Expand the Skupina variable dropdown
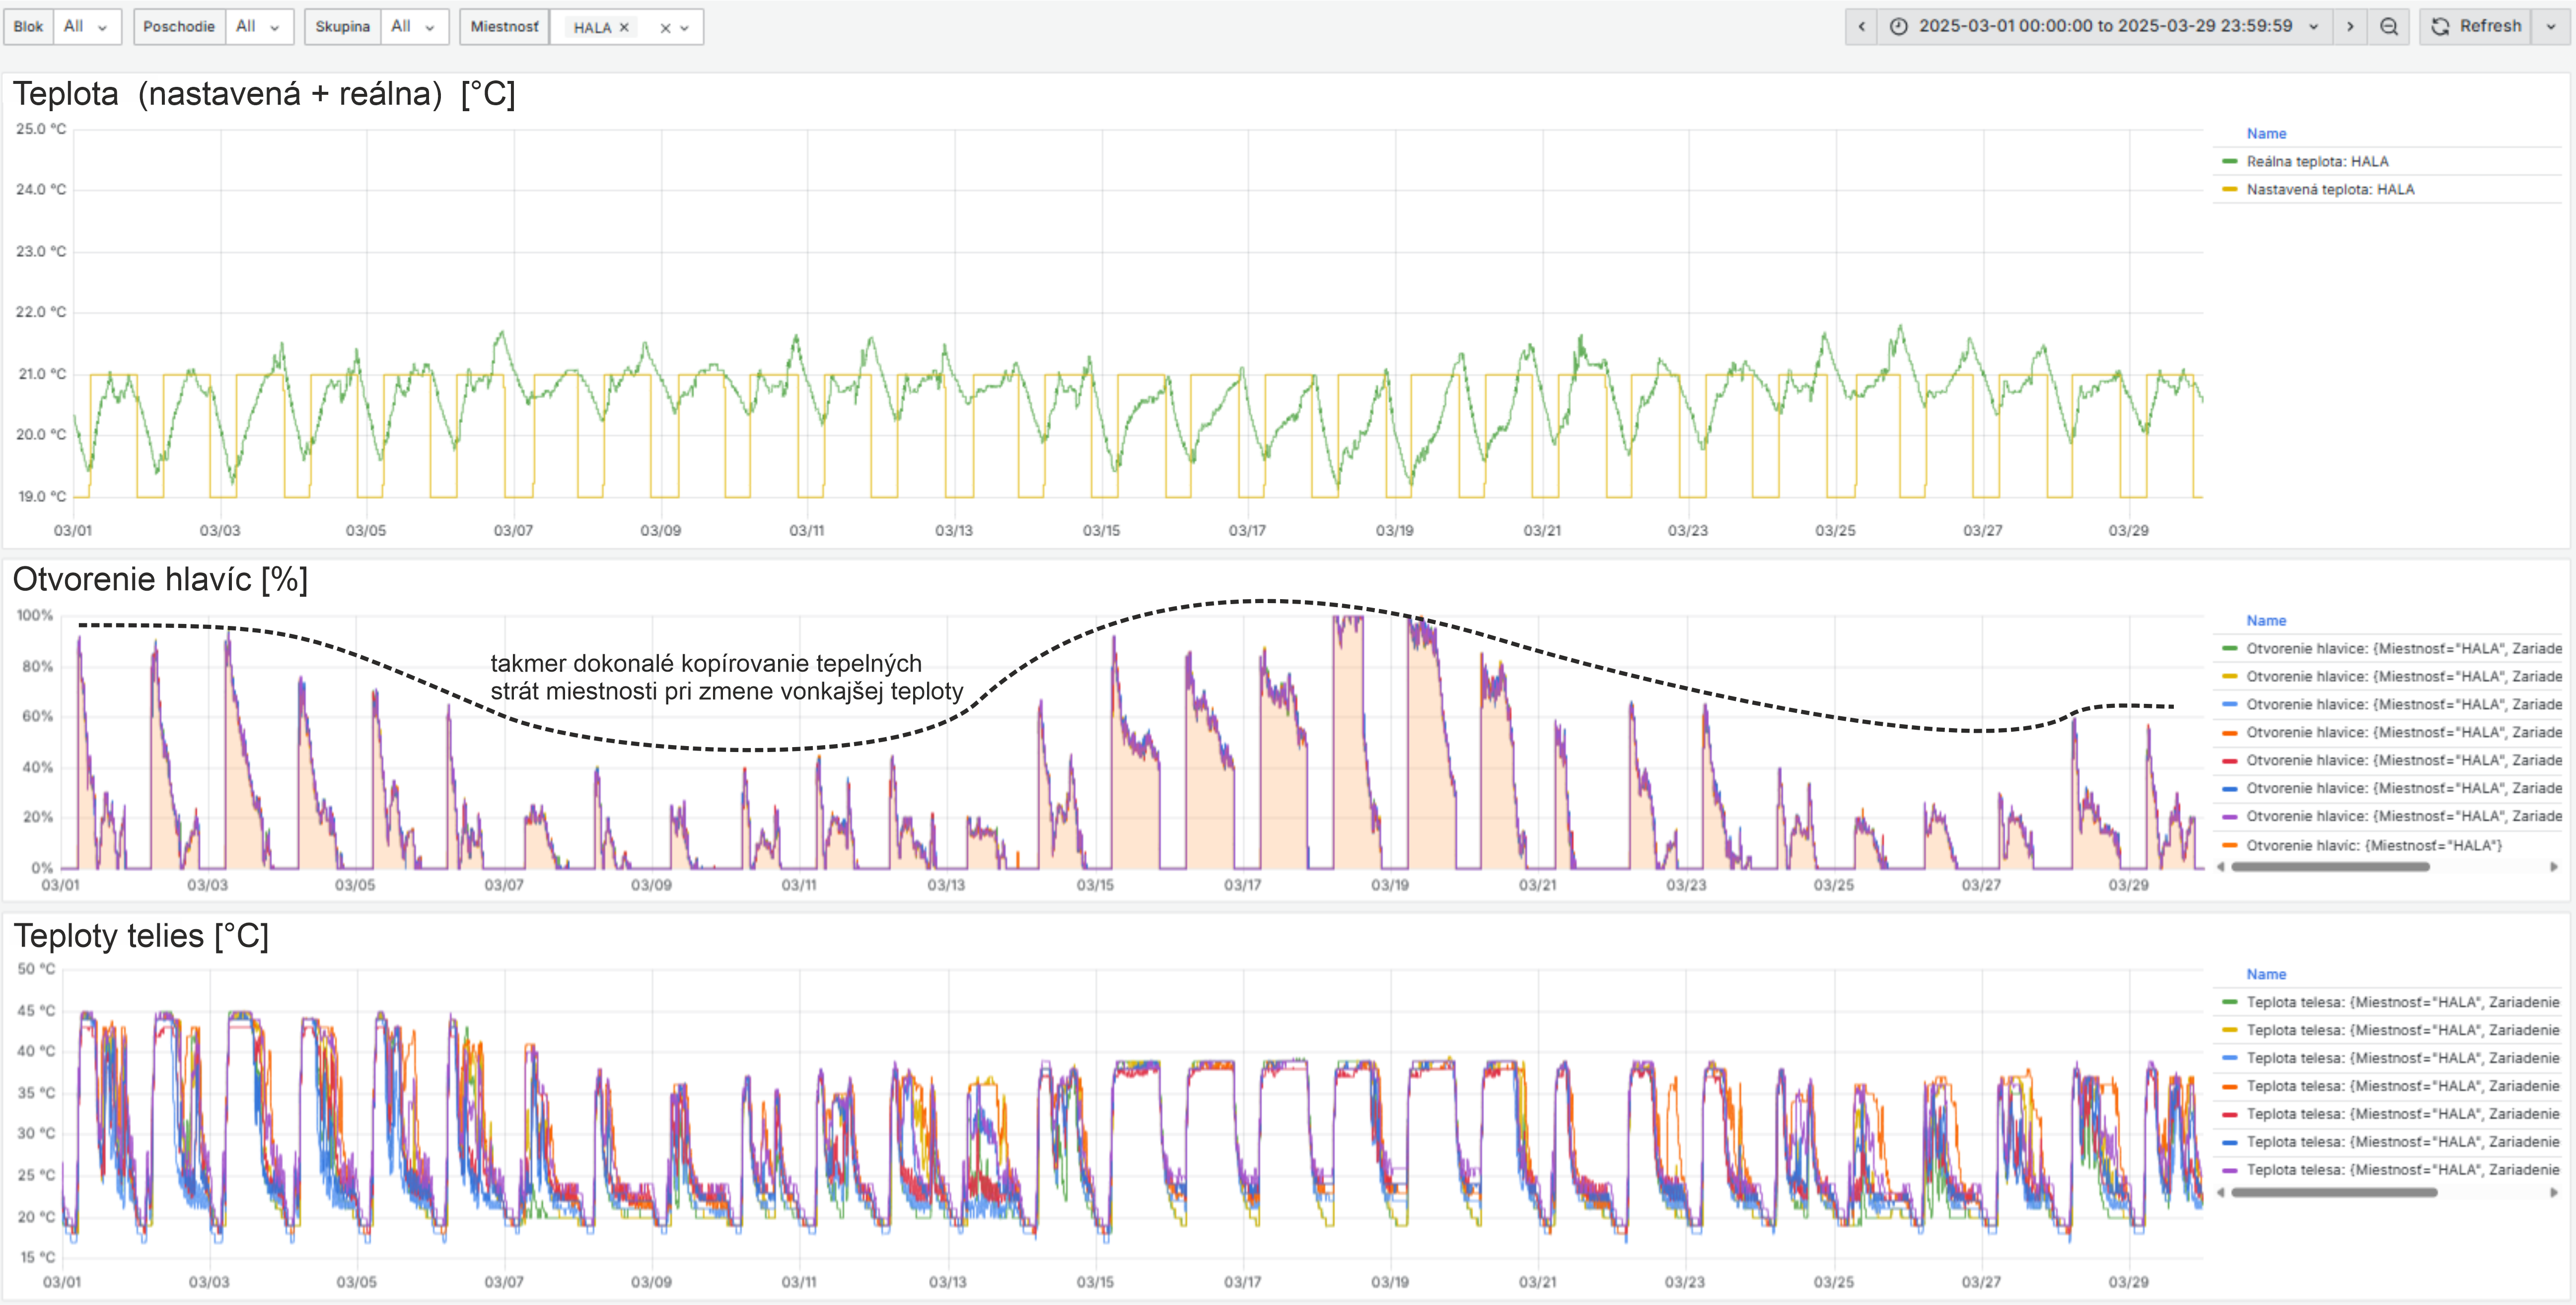The width and height of the screenshot is (2576, 1305). click(414, 27)
